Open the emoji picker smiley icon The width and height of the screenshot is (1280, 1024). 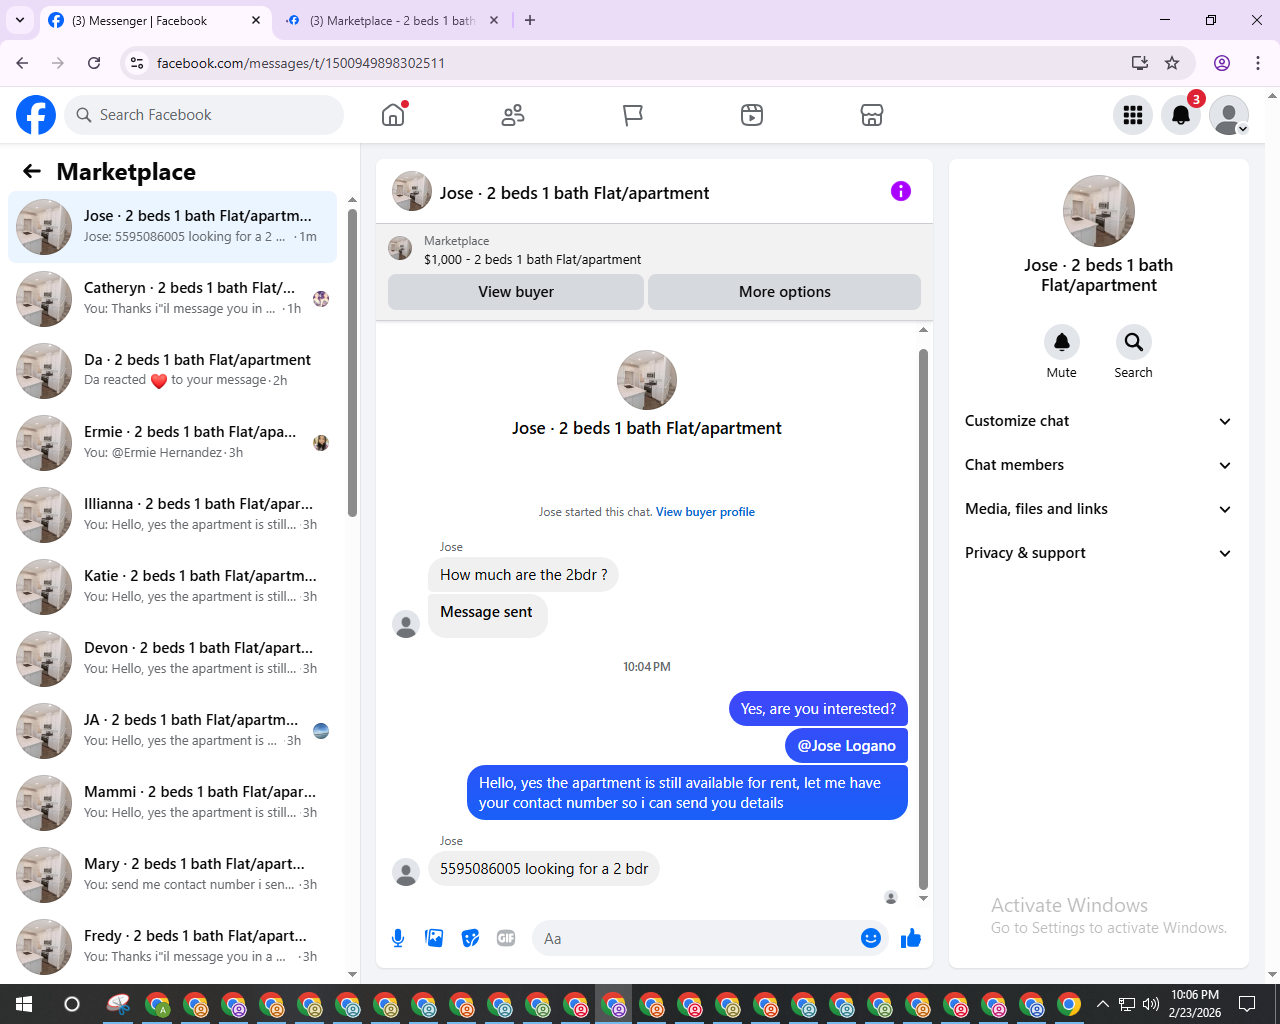click(x=871, y=938)
